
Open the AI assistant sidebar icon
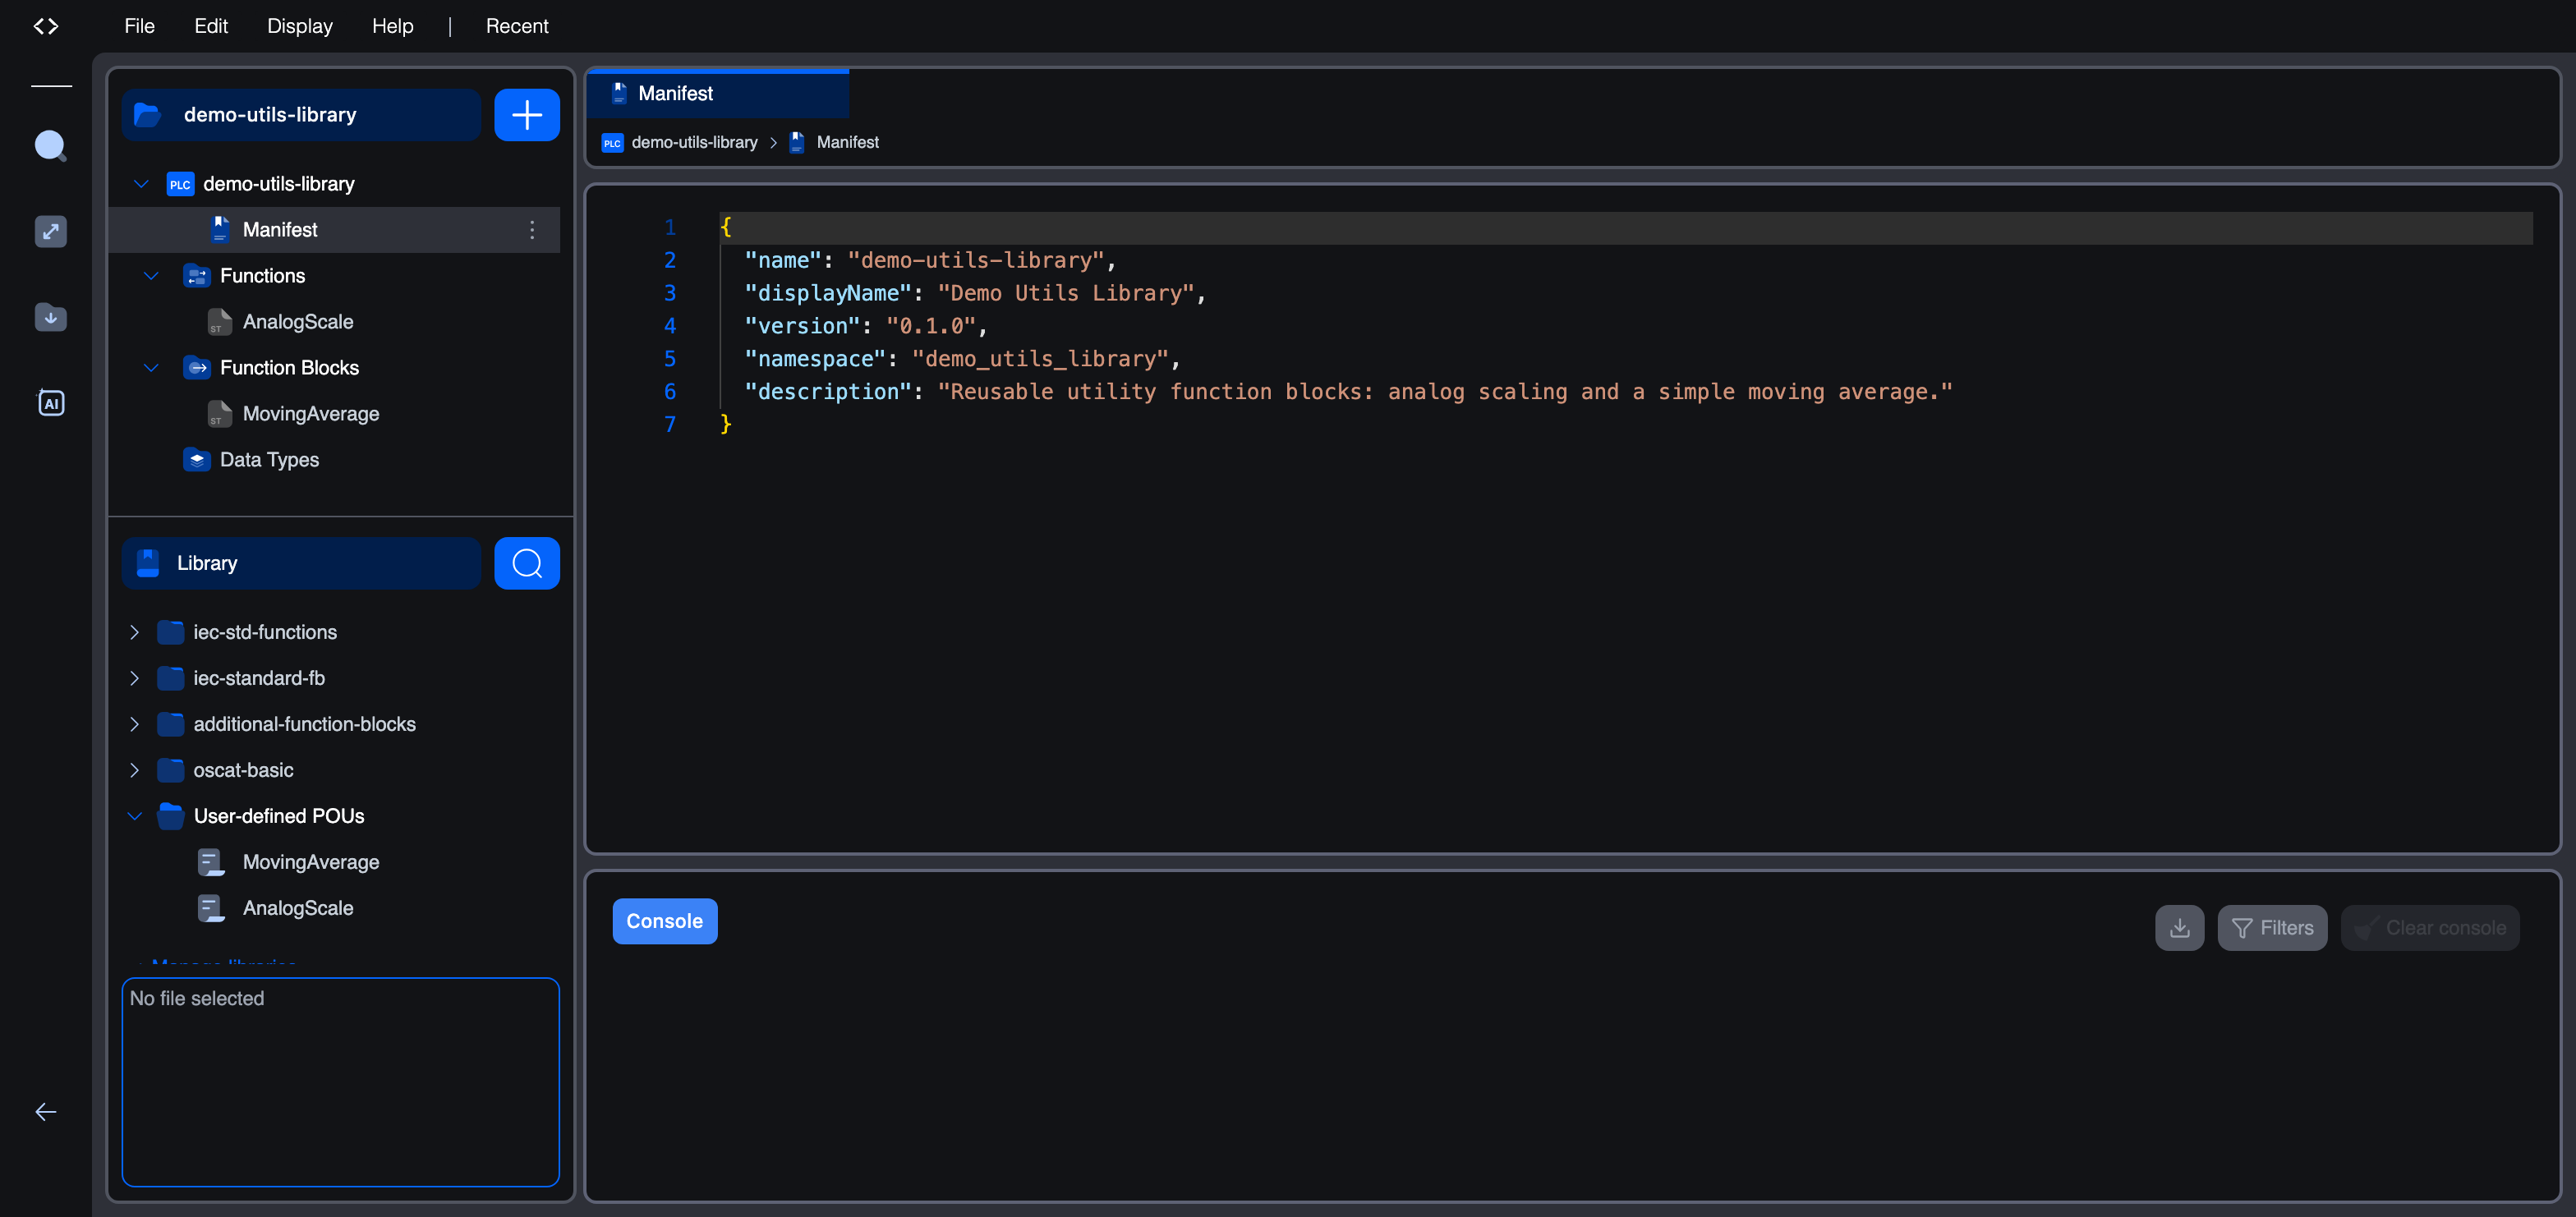coord(51,403)
